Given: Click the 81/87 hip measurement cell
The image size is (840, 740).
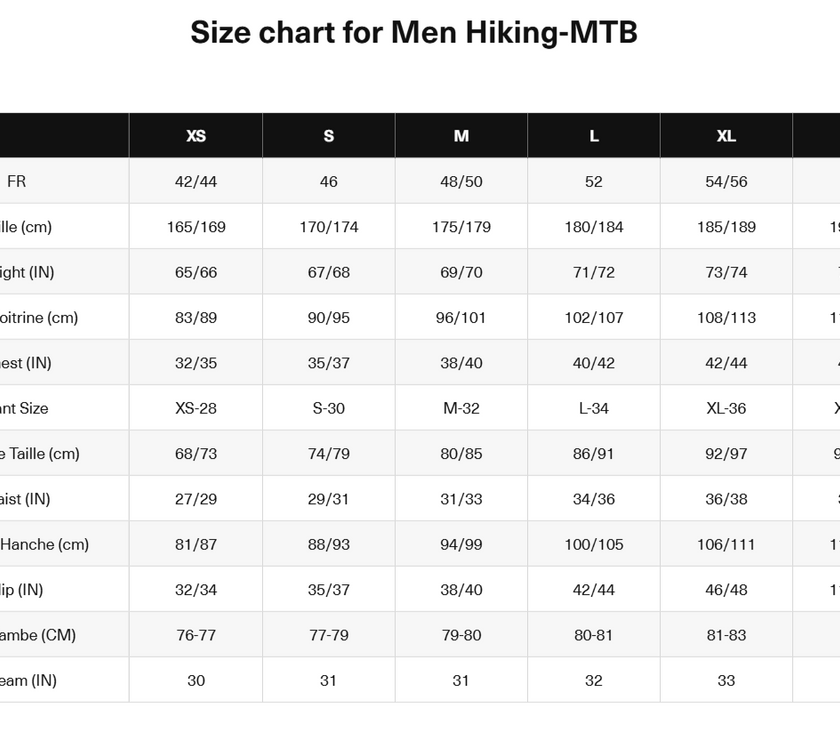Looking at the screenshot, I should pyautogui.click(x=196, y=545).
